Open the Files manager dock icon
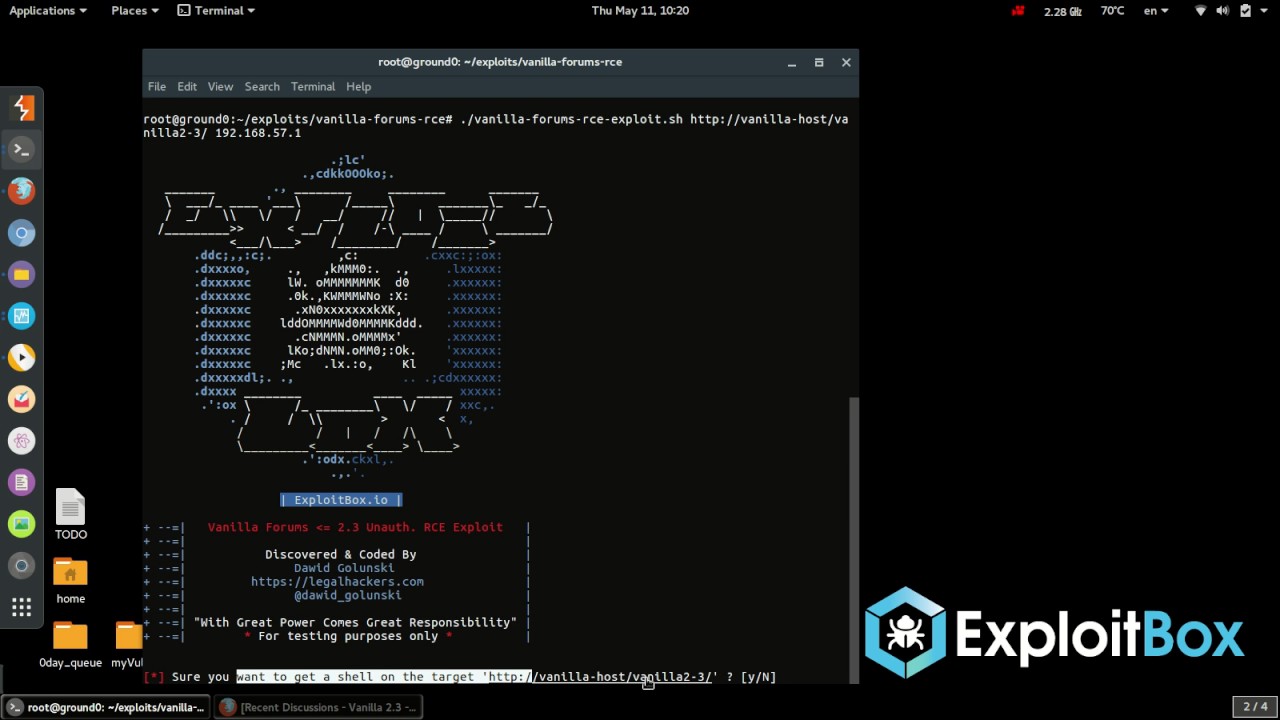The height and width of the screenshot is (720, 1280). click(21, 274)
